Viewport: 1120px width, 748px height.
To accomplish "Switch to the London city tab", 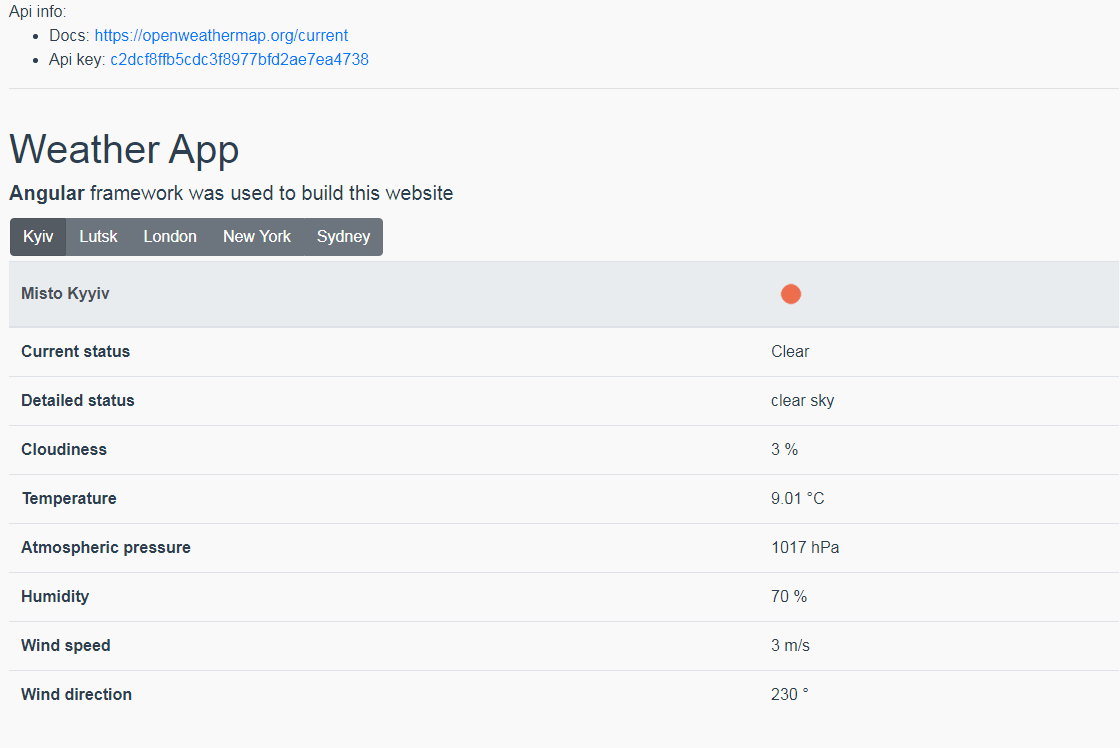I will (170, 236).
